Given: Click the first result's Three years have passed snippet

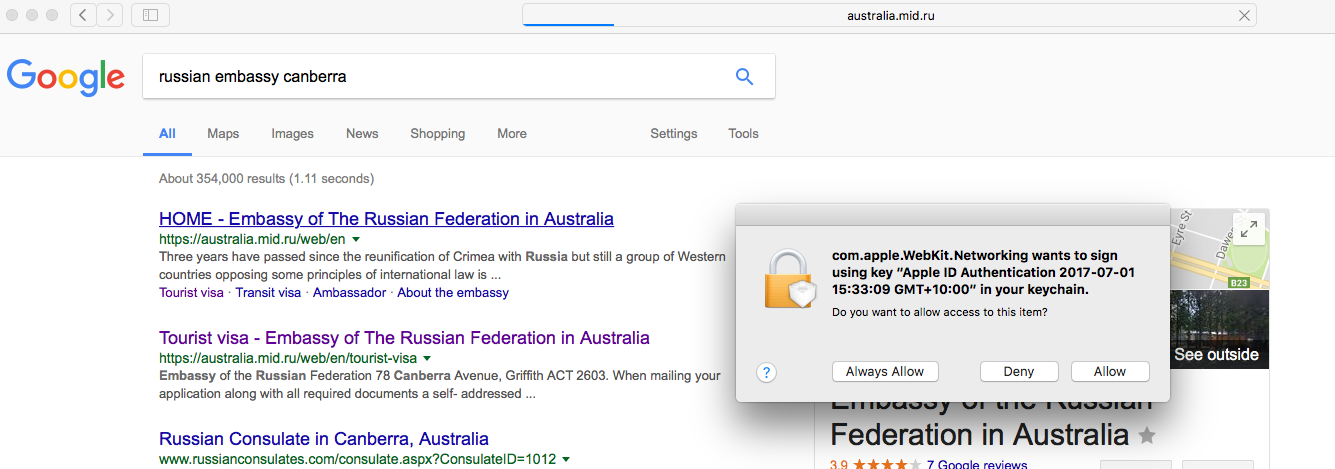Looking at the screenshot, I should 442,265.
